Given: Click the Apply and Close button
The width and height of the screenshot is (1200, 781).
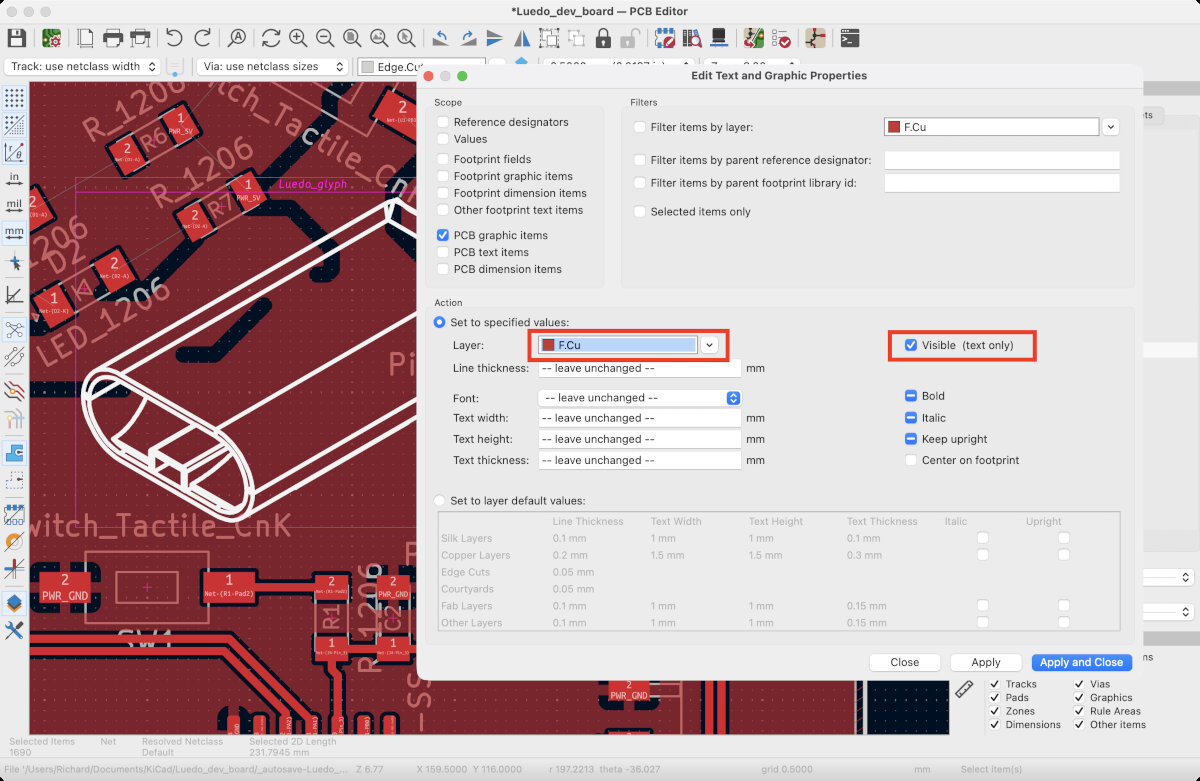Looking at the screenshot, I should (x=1081, y=662).
